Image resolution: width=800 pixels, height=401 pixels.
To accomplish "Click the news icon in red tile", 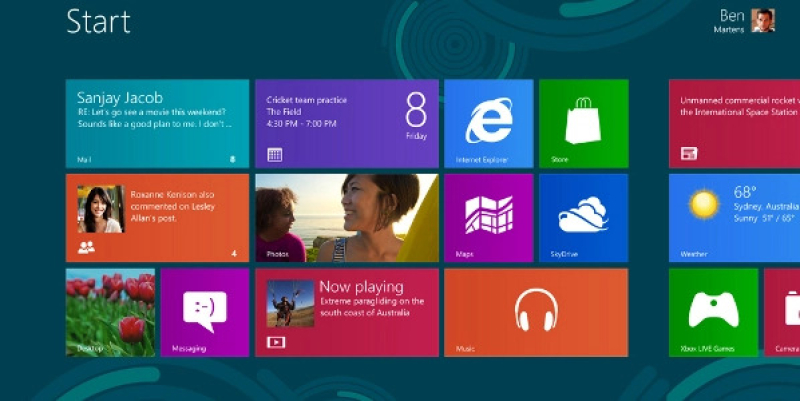I will click(689, 153).
